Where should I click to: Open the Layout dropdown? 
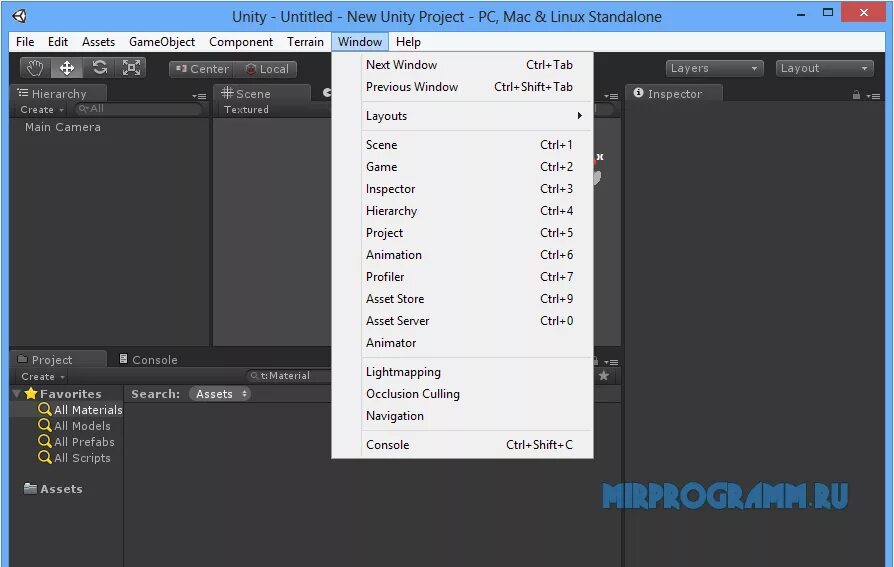[x=824, y=68]
